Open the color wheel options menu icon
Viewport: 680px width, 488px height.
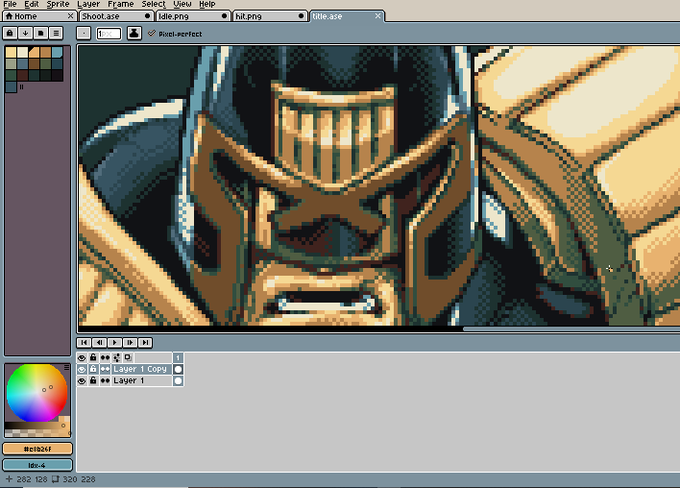coord(66,367)
